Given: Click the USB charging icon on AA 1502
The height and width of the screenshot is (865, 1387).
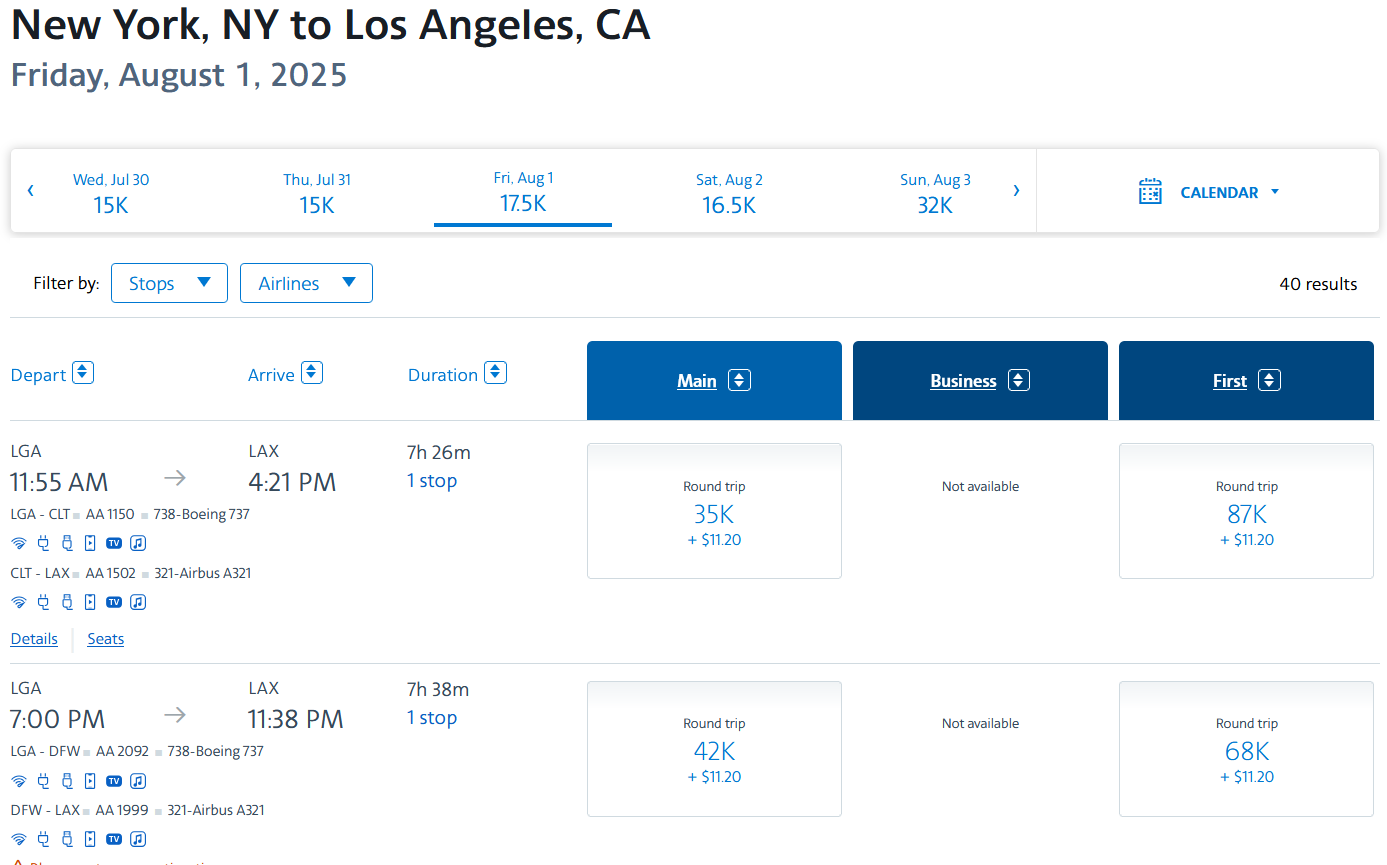Looking at the screenshot, I should (67, 601).
